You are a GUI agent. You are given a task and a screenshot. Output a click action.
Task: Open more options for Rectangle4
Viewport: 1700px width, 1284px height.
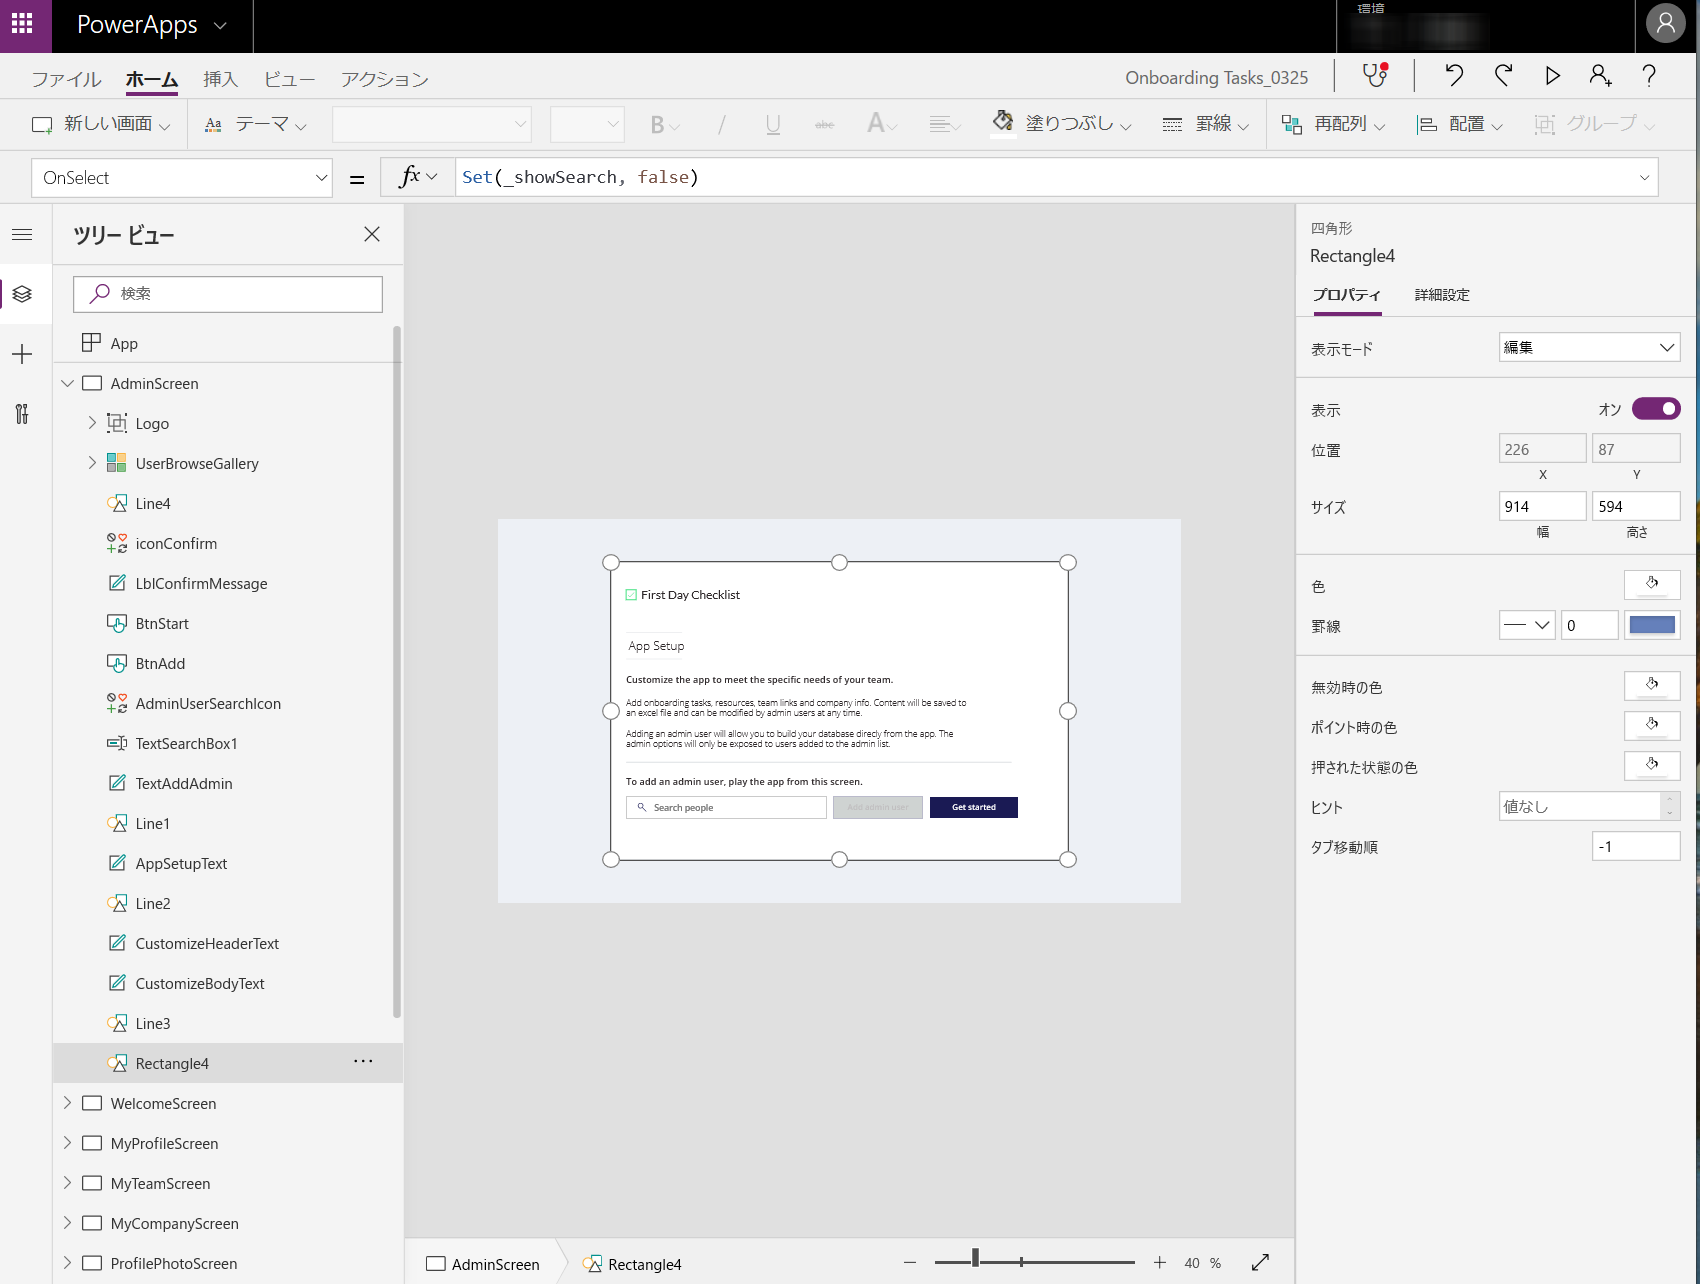pyautogui.click(x=363, y=1062)
